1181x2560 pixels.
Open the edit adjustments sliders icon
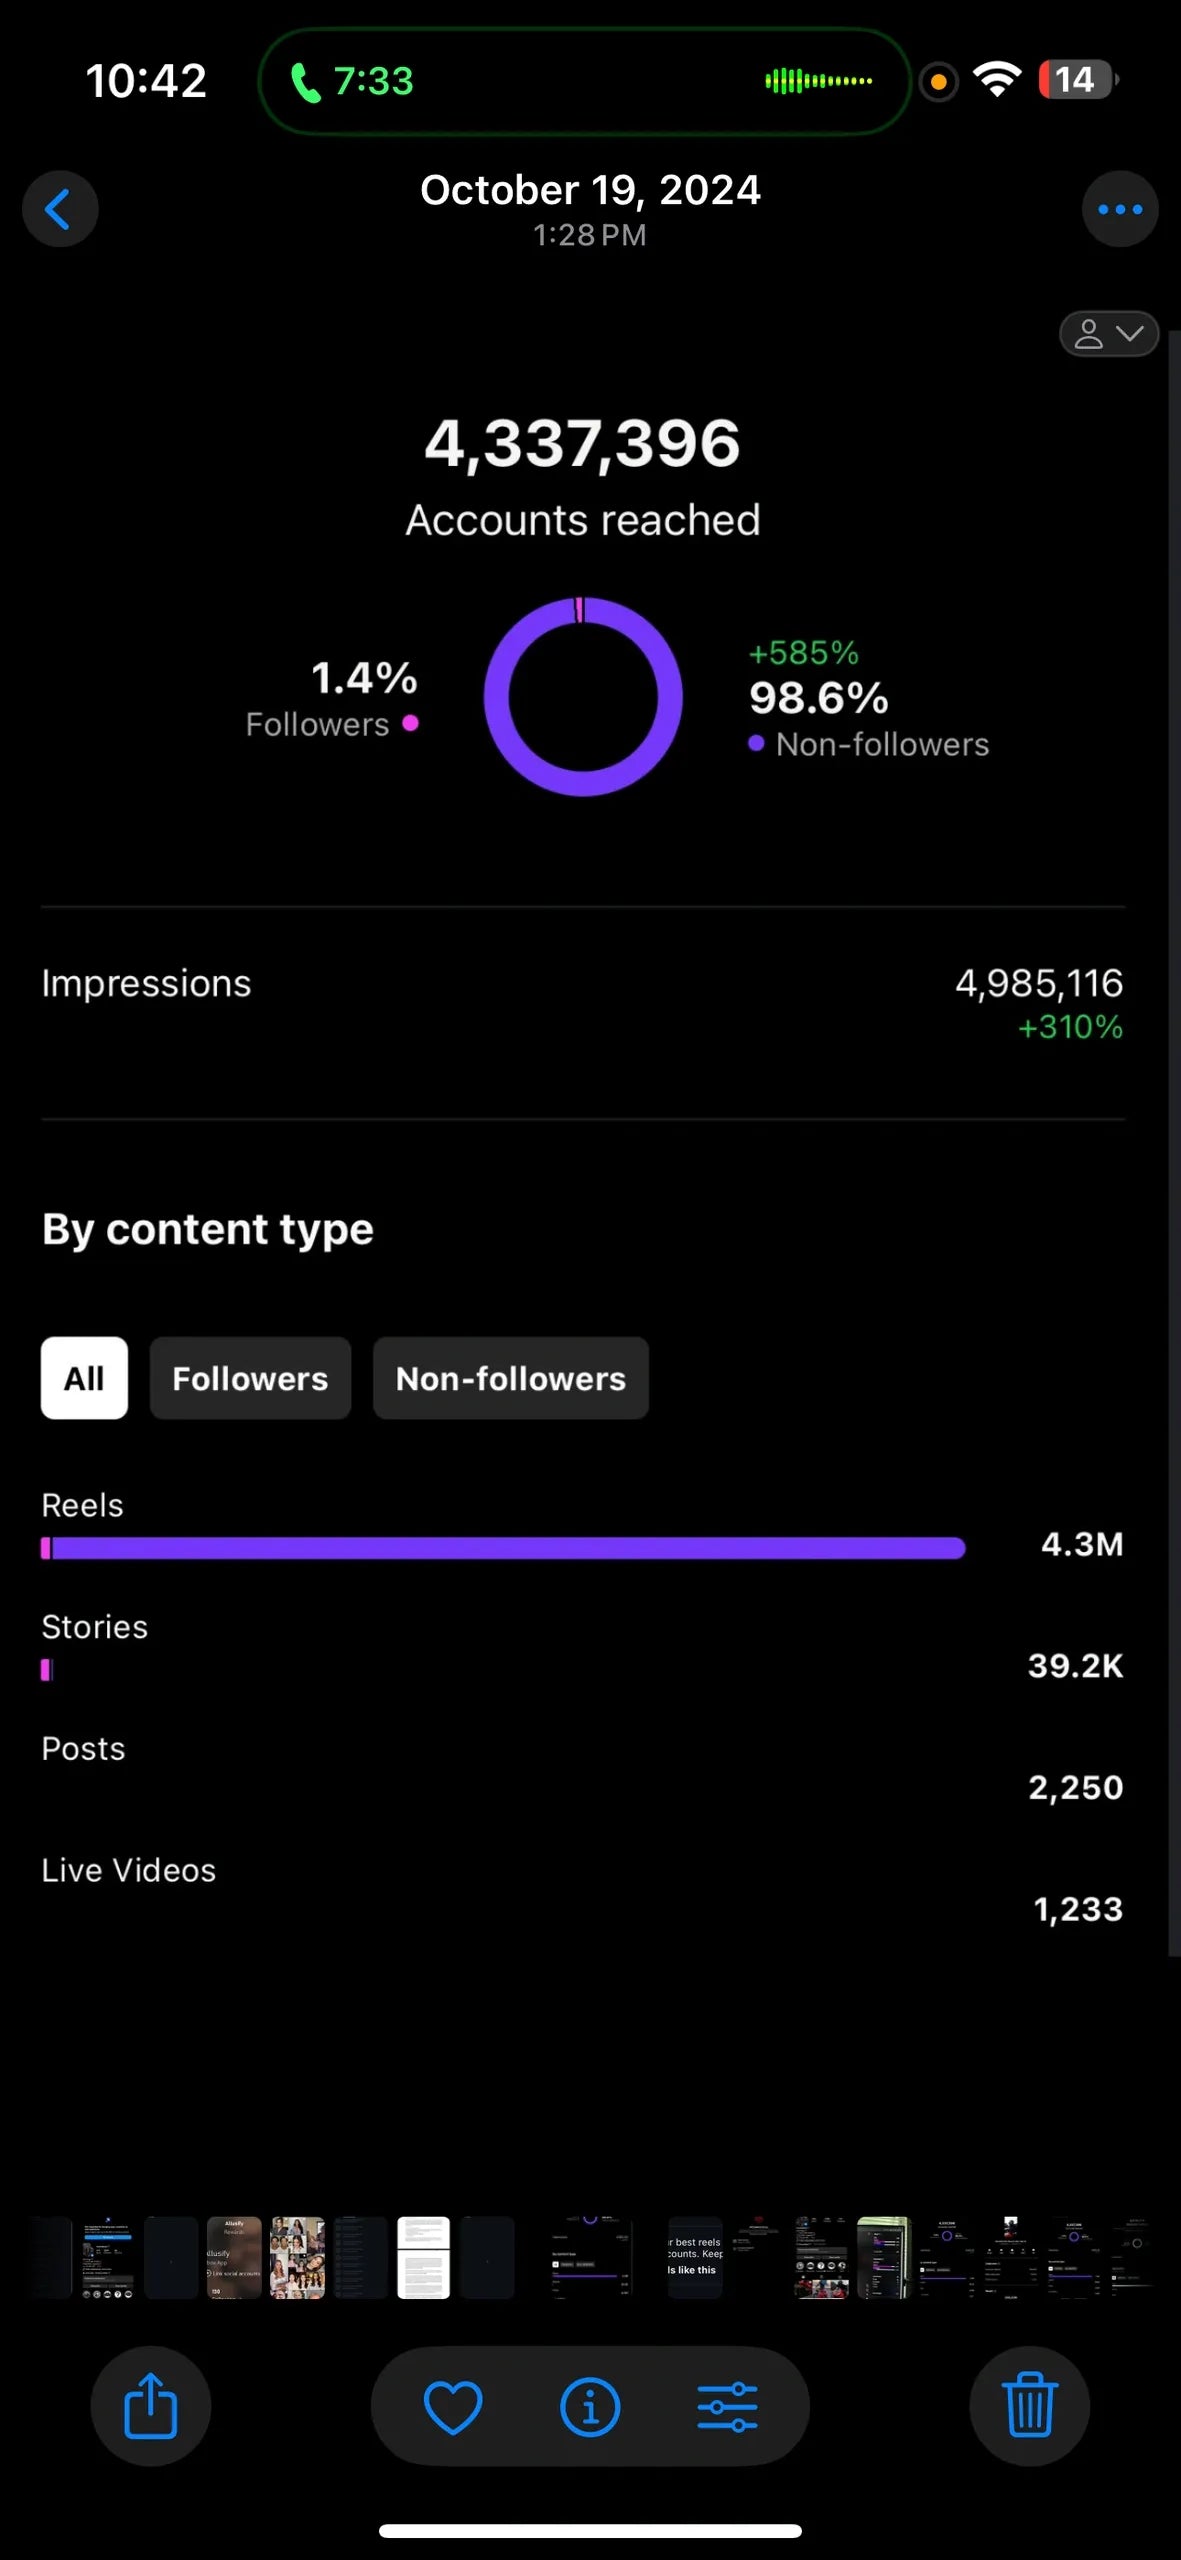(727, 2406)
